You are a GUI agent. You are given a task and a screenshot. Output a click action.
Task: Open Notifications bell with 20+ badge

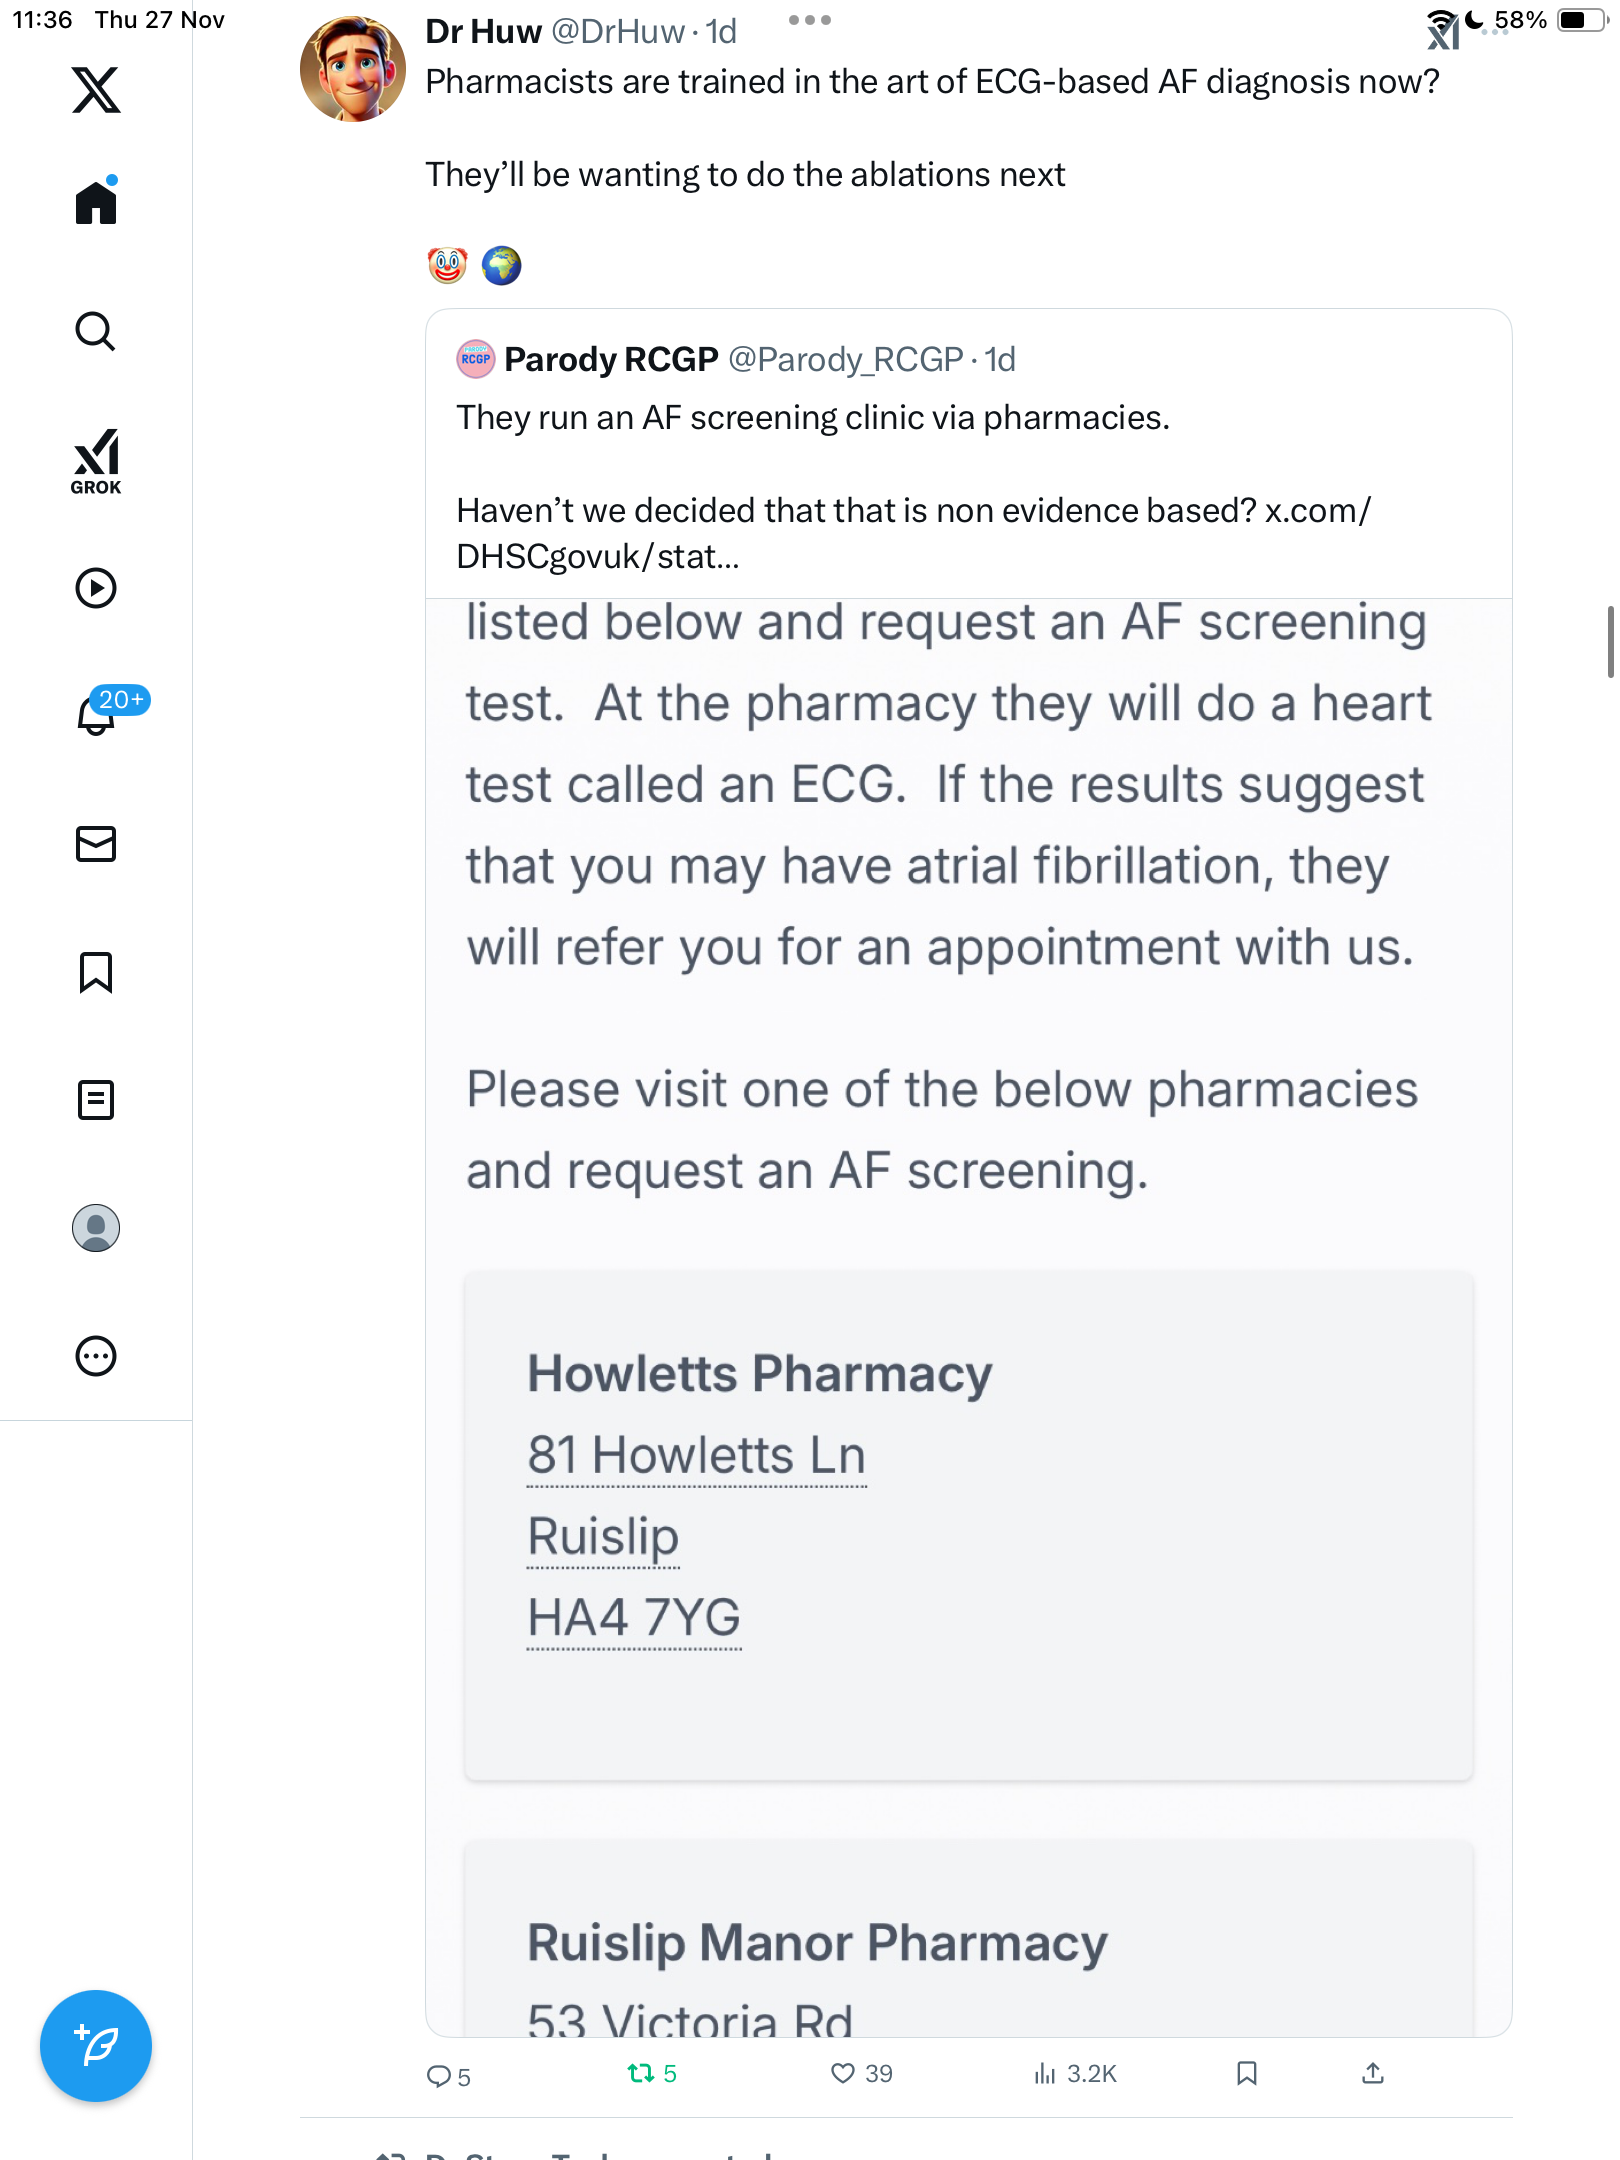pos(96,715)
